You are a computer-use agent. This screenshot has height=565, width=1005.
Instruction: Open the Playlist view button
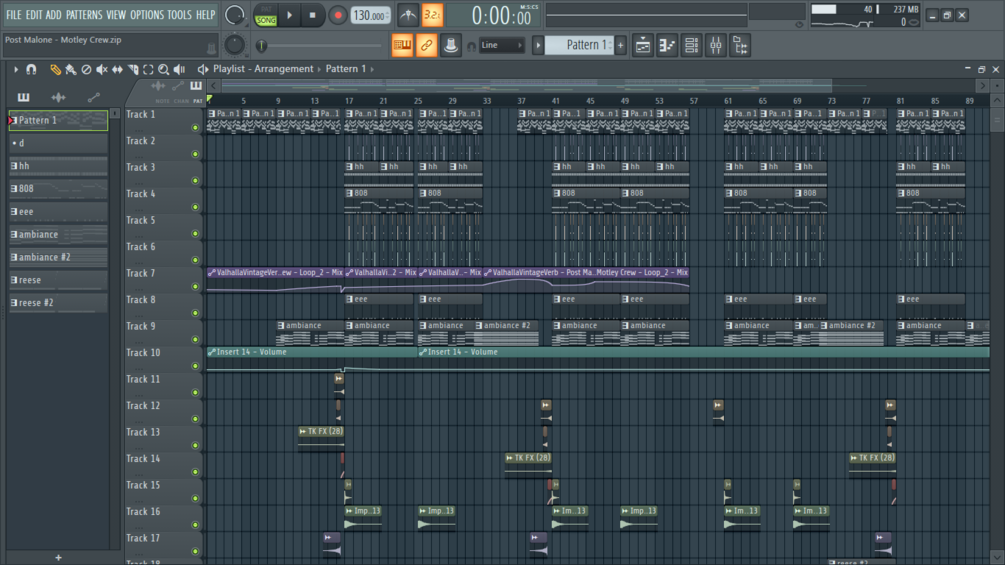click(642, 45)
